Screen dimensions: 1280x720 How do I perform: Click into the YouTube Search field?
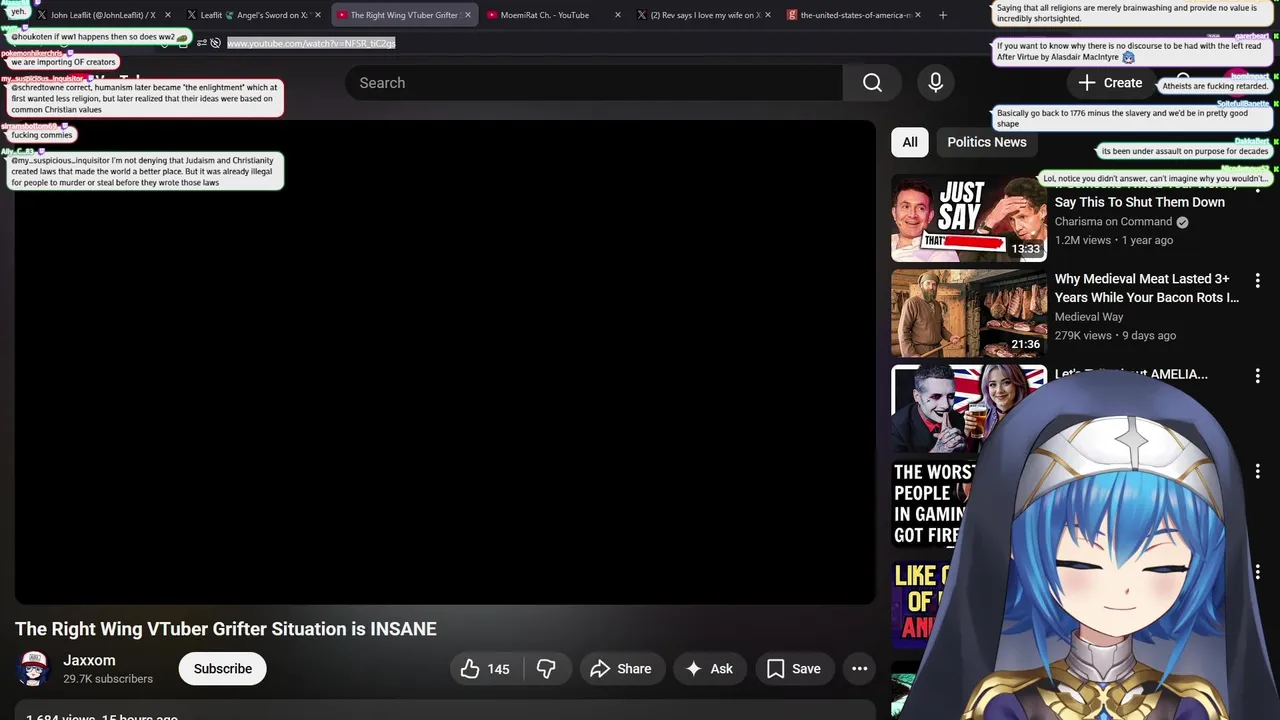(x=594, y=83)
